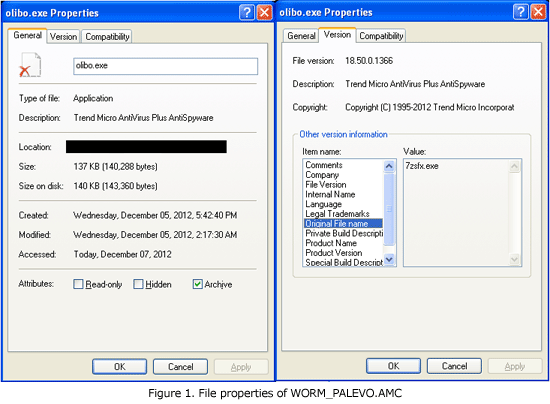The image size is (550, 404).
Task: Click Apply in the right Properties window
Action: 515,366
